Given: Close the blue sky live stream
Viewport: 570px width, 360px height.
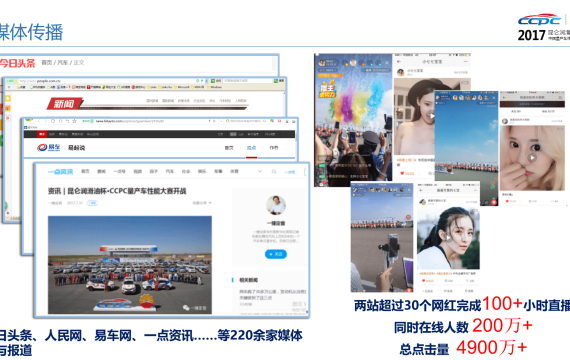Looking at the screenshot, I should point(494,97).
